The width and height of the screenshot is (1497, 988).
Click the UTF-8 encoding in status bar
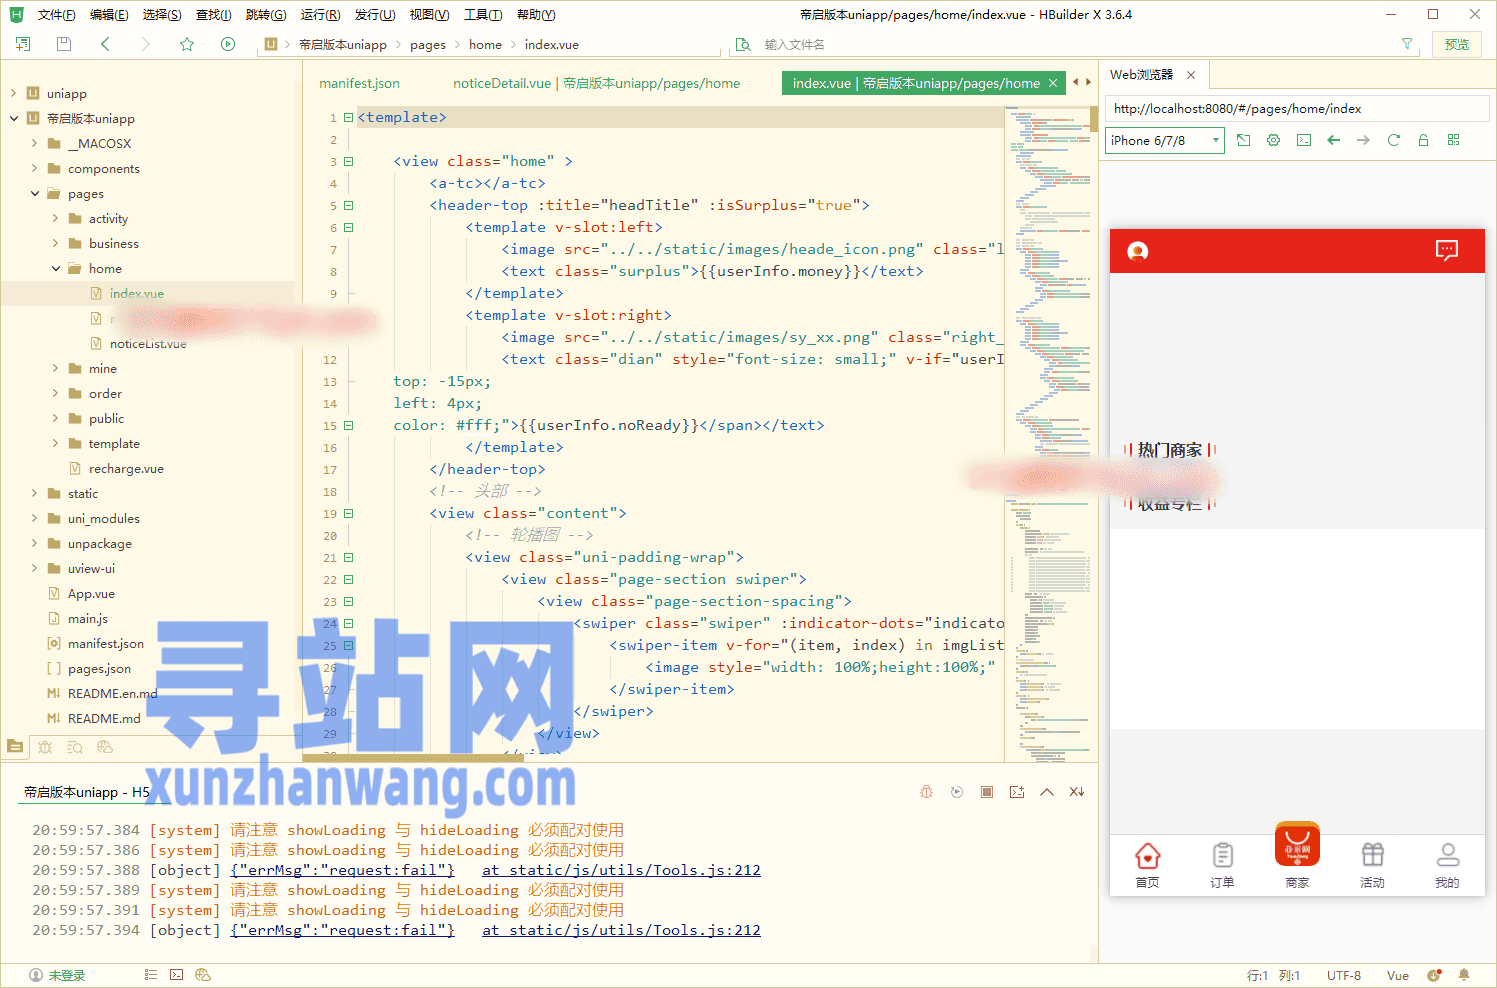click(1344, 975)
